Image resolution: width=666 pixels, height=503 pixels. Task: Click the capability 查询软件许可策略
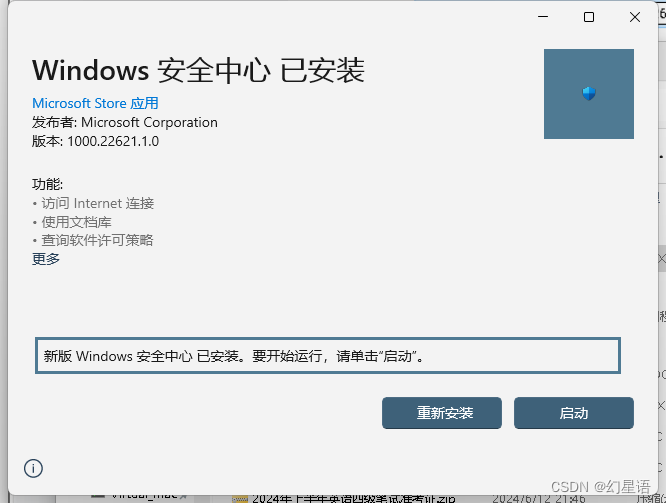pyautogui.click(x=97, y=240)
